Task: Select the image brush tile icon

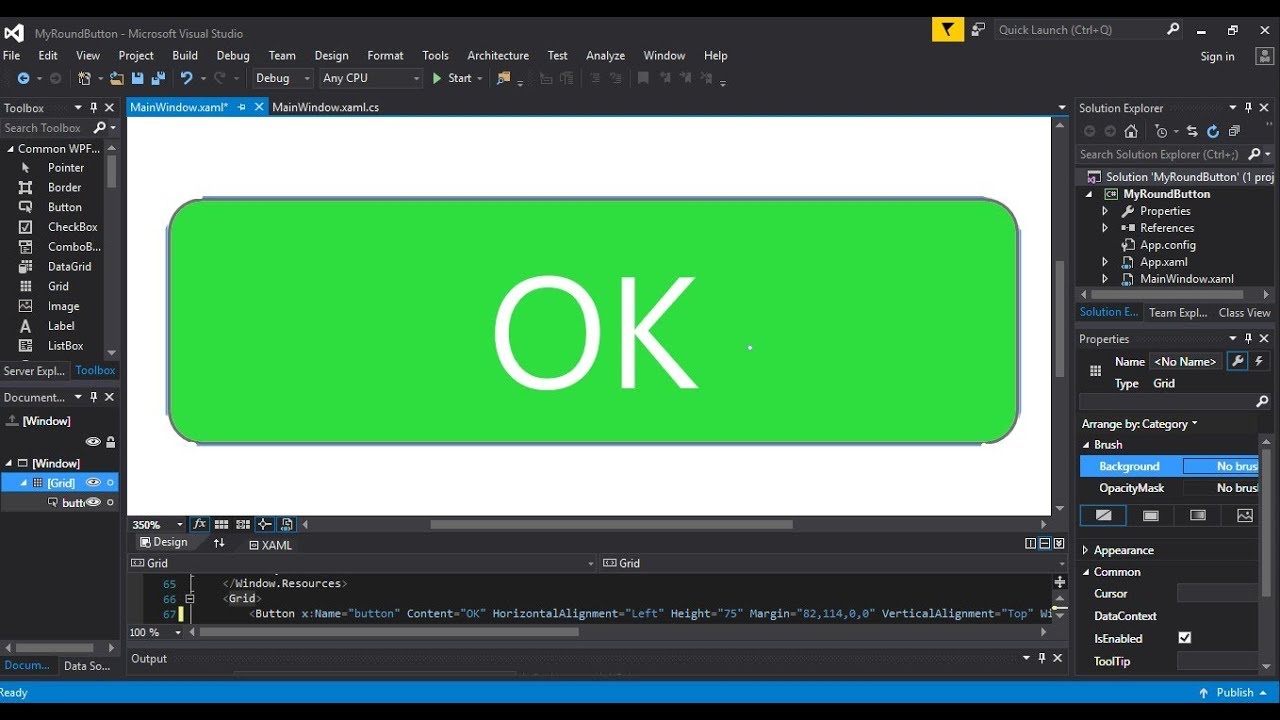Action: (x=1245, y=516)
